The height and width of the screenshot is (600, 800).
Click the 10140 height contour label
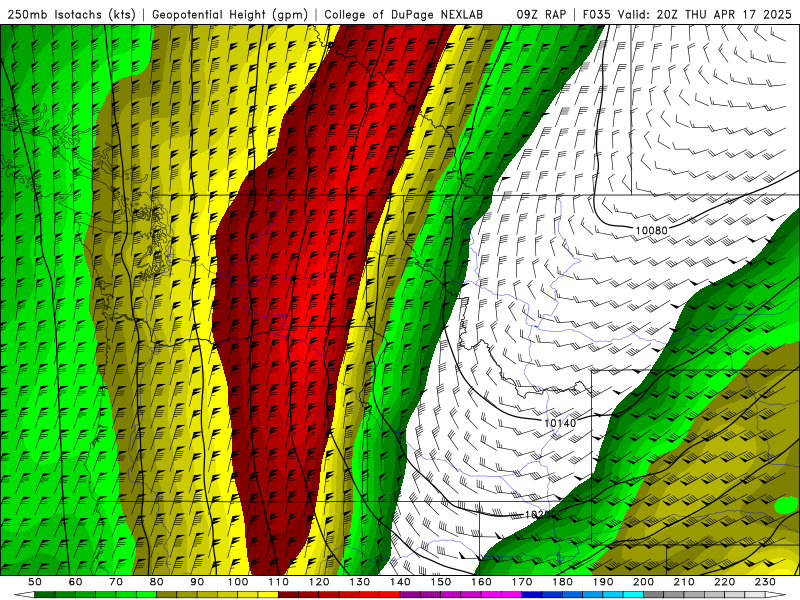[x=560, y=423]
